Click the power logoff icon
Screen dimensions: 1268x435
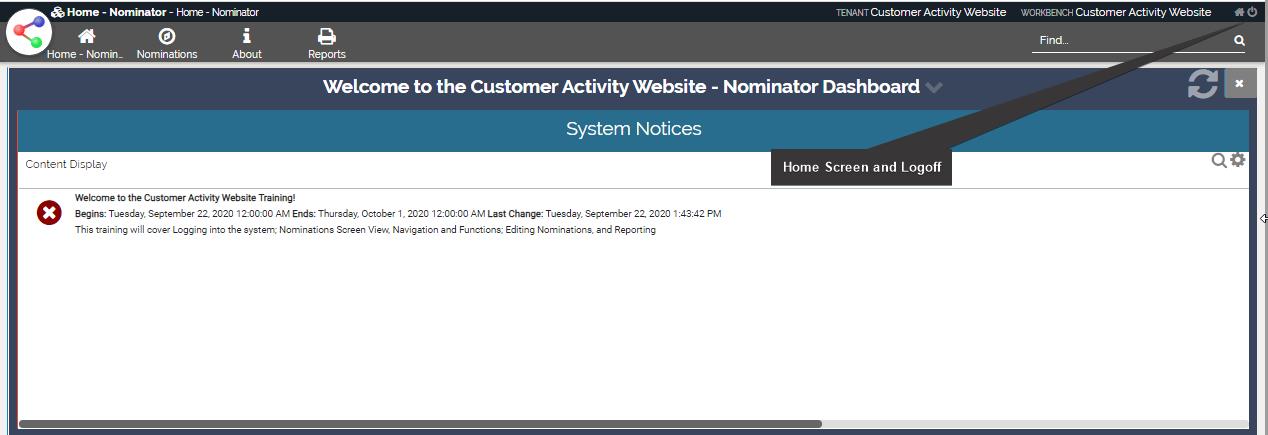(1253, 12)
